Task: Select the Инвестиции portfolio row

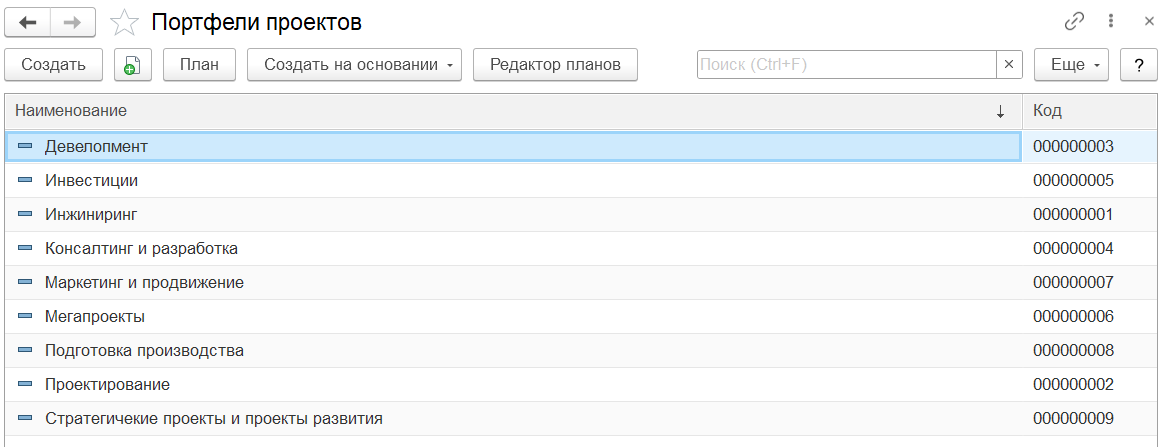Action: 91,181
